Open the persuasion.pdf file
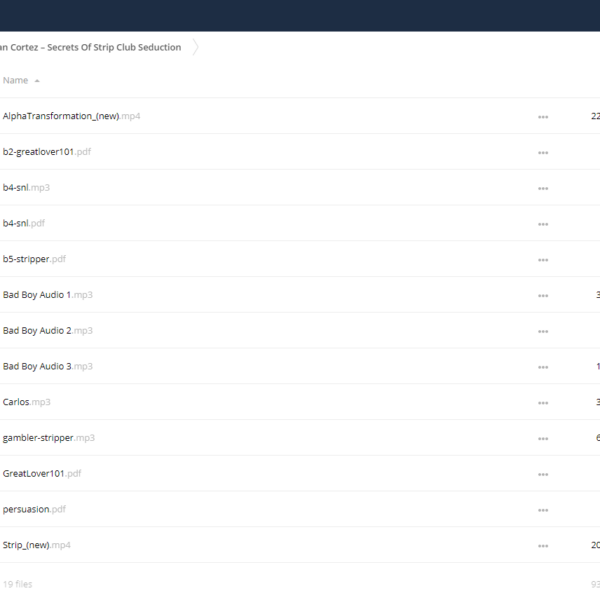The width and height of the screenshot is (600, 600). (x=34, y=509)
